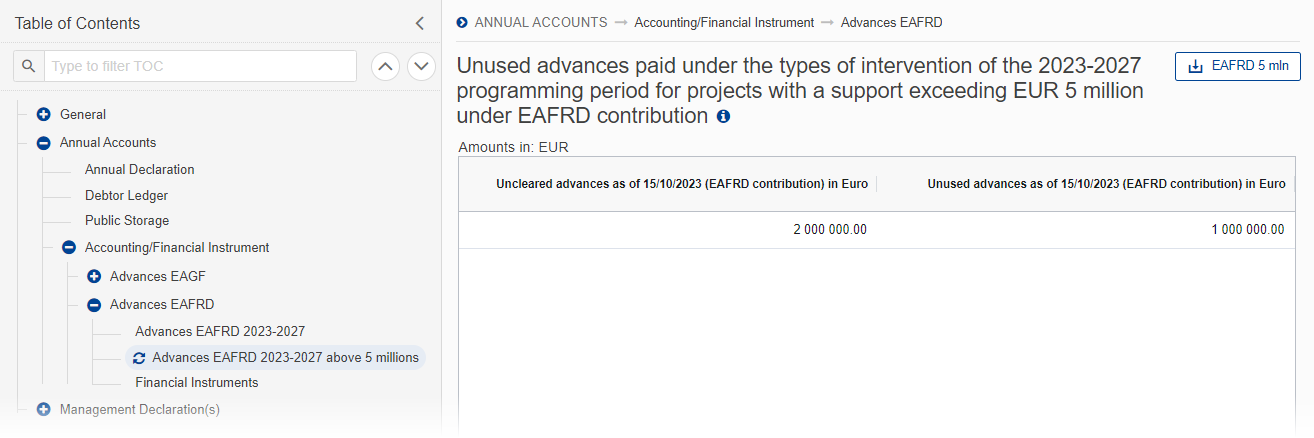Image resolution: width=1314 pixels, height=438 pixels.
Task: Open the Annual Declaration page
Action: coord(139,170)
